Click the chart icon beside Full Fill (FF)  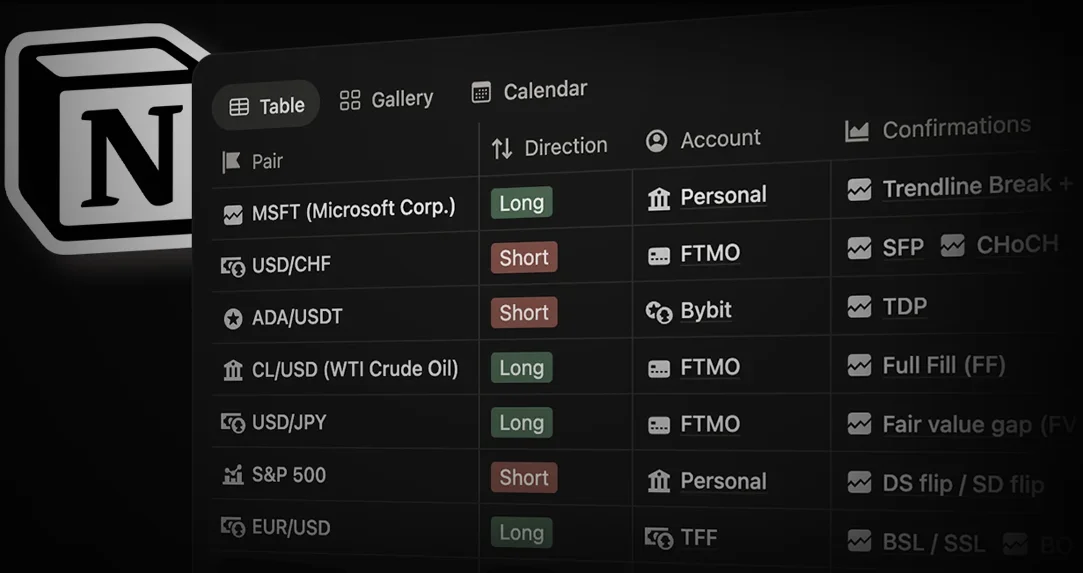point(859,365)
